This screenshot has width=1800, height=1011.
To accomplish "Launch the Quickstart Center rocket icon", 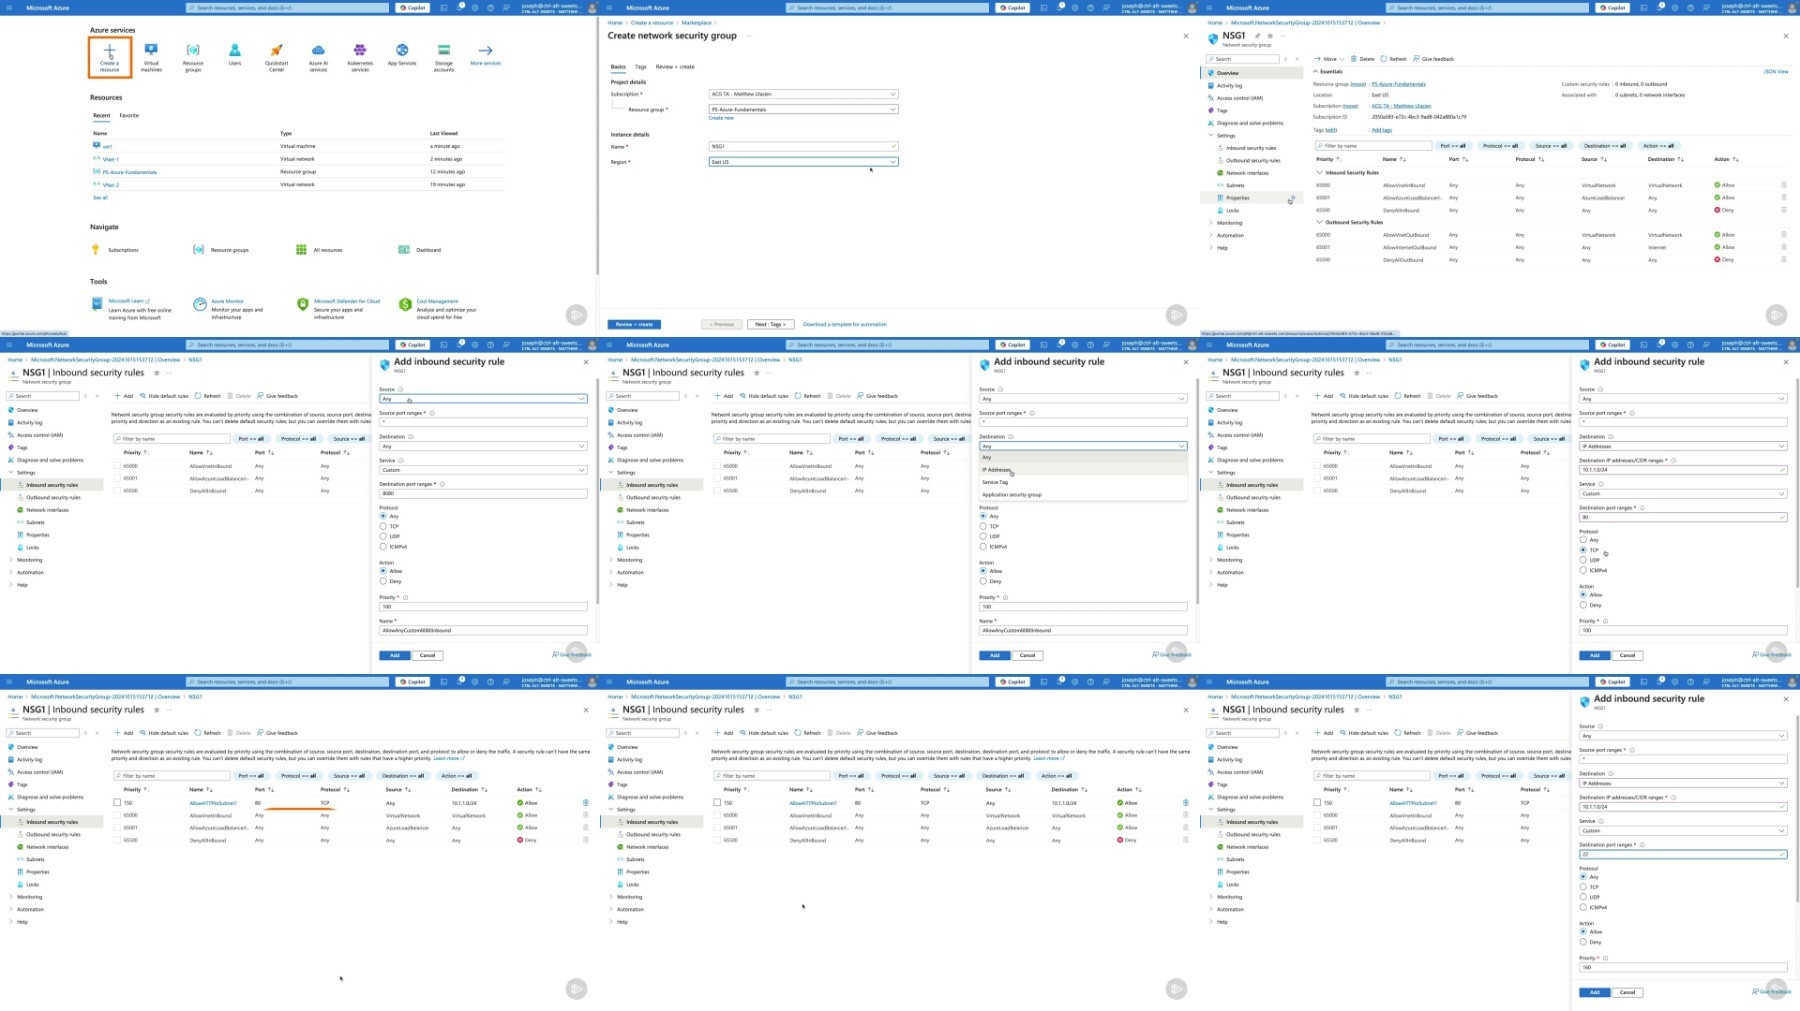I will pyautogui.click(x=277, y=57).
